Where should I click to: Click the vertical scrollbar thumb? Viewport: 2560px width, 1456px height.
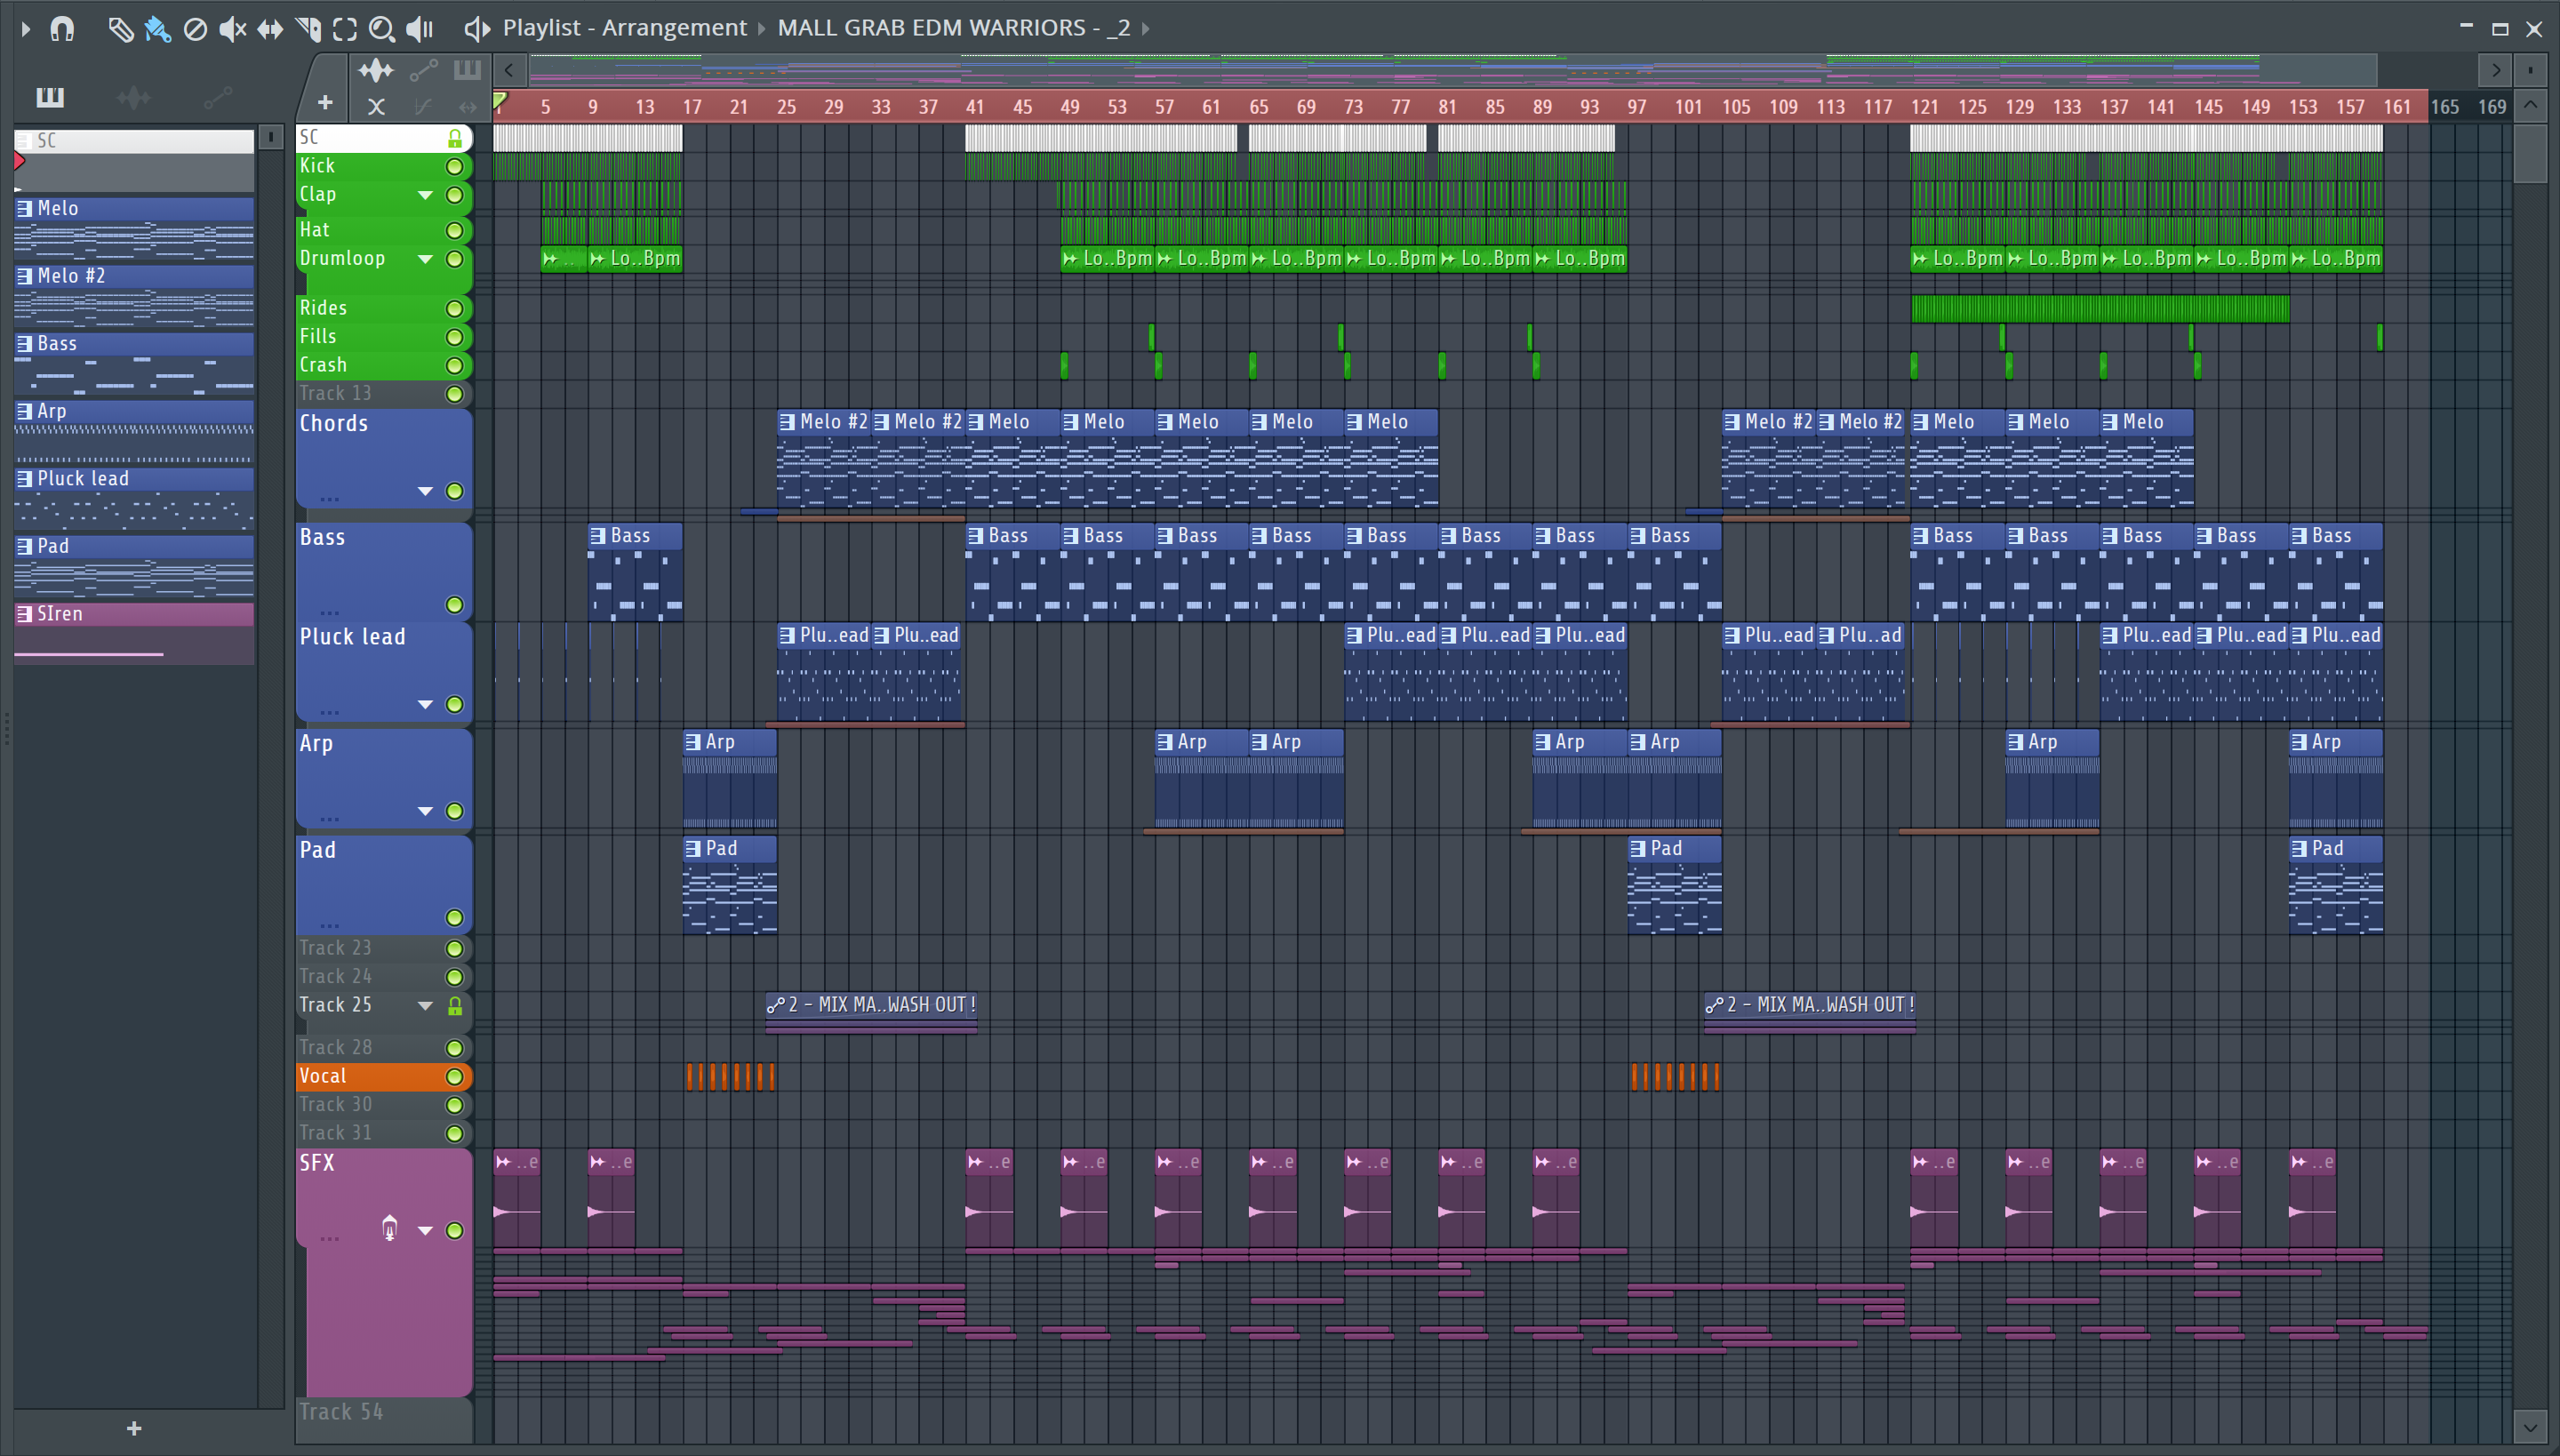point(2530,152)
